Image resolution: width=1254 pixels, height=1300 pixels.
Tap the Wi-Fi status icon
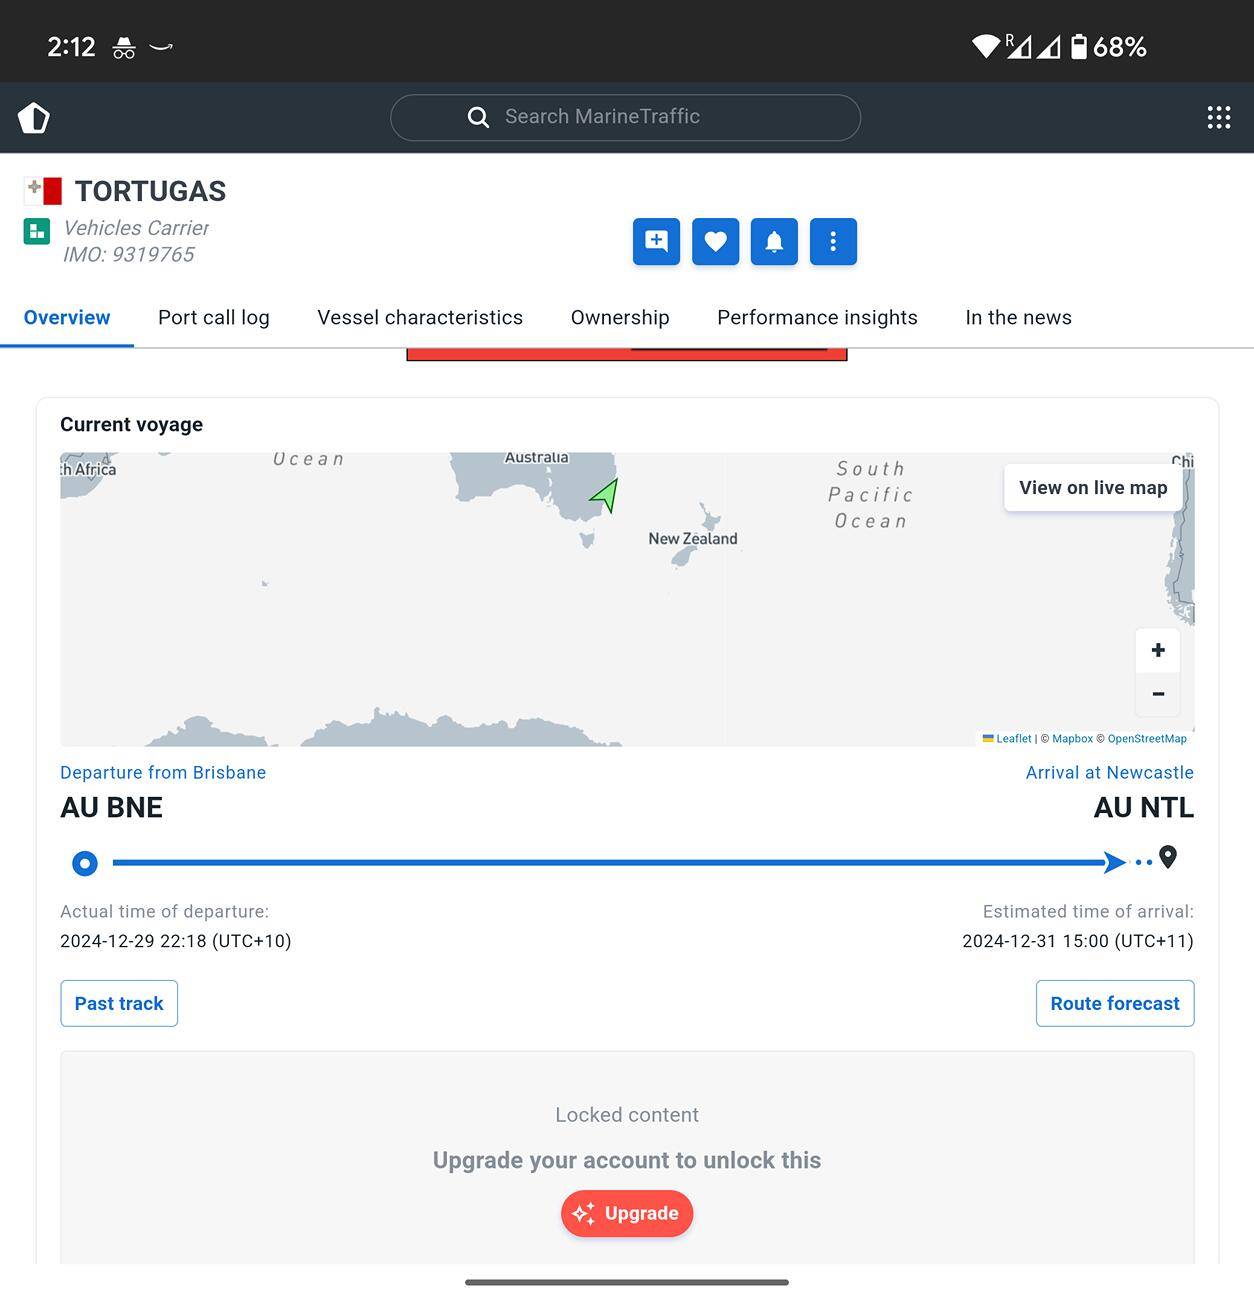coord(986,47)
